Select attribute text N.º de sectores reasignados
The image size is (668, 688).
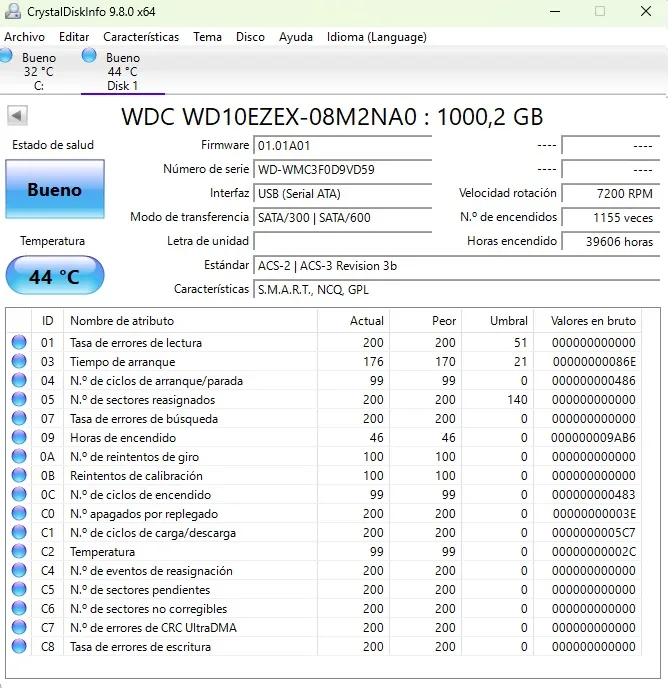click(x=143, y=400)
